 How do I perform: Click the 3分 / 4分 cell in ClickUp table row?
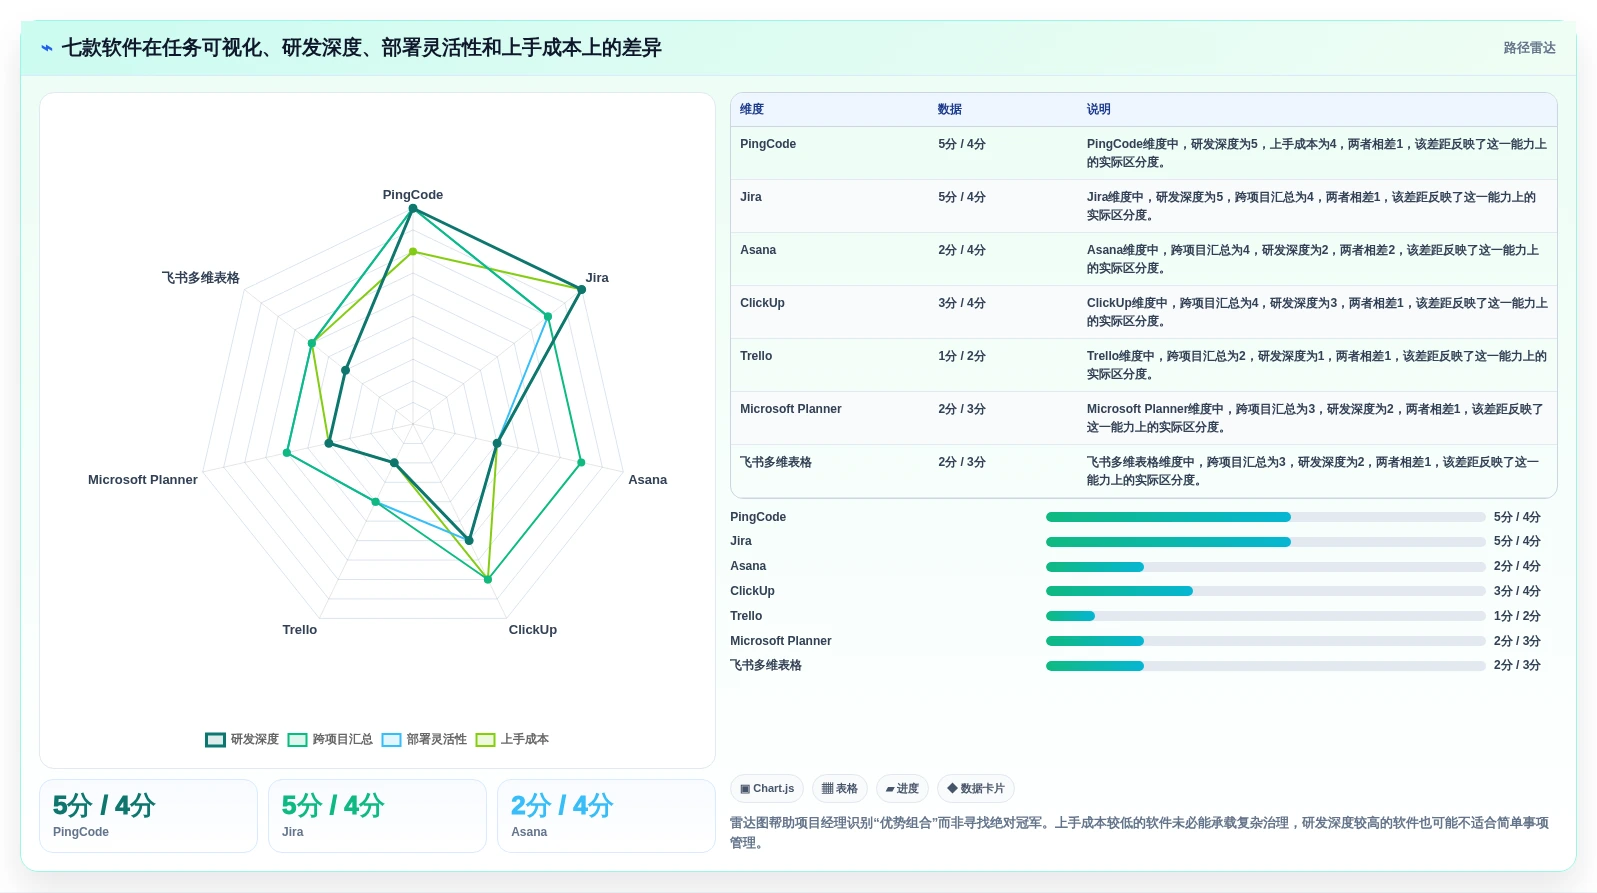pos(962,303)
